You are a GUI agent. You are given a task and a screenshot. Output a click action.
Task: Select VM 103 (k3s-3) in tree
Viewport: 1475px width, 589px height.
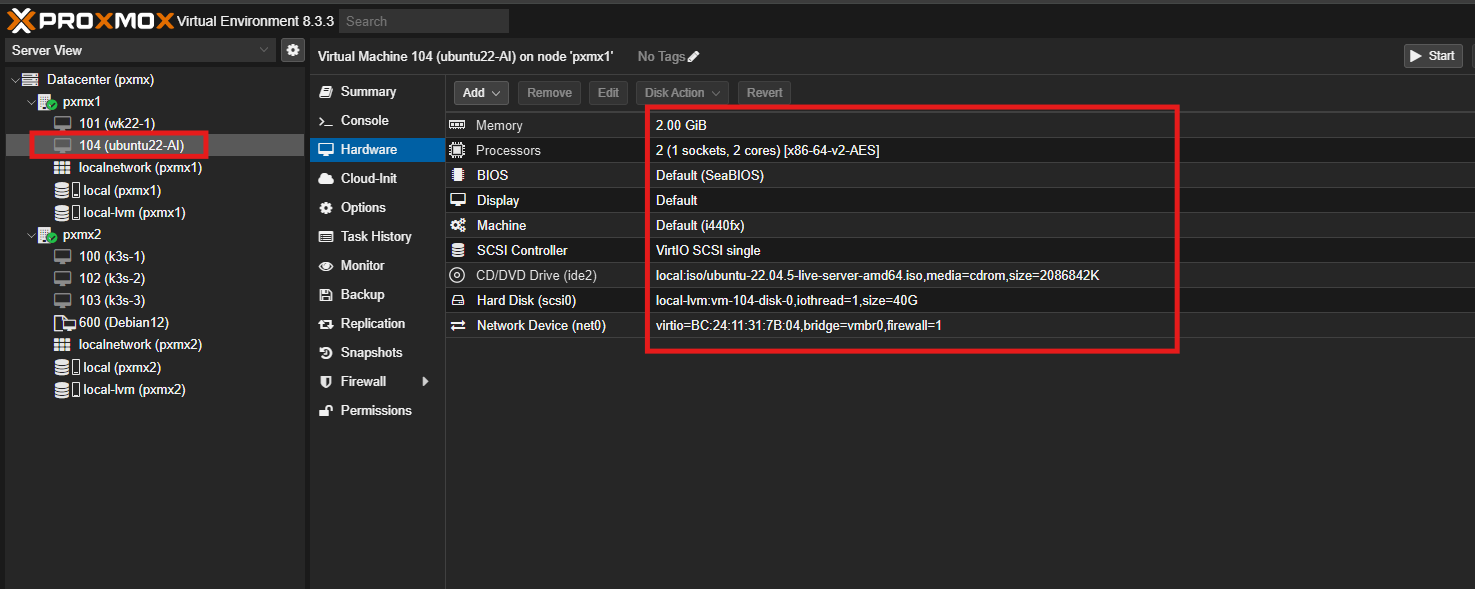point(155,301)
